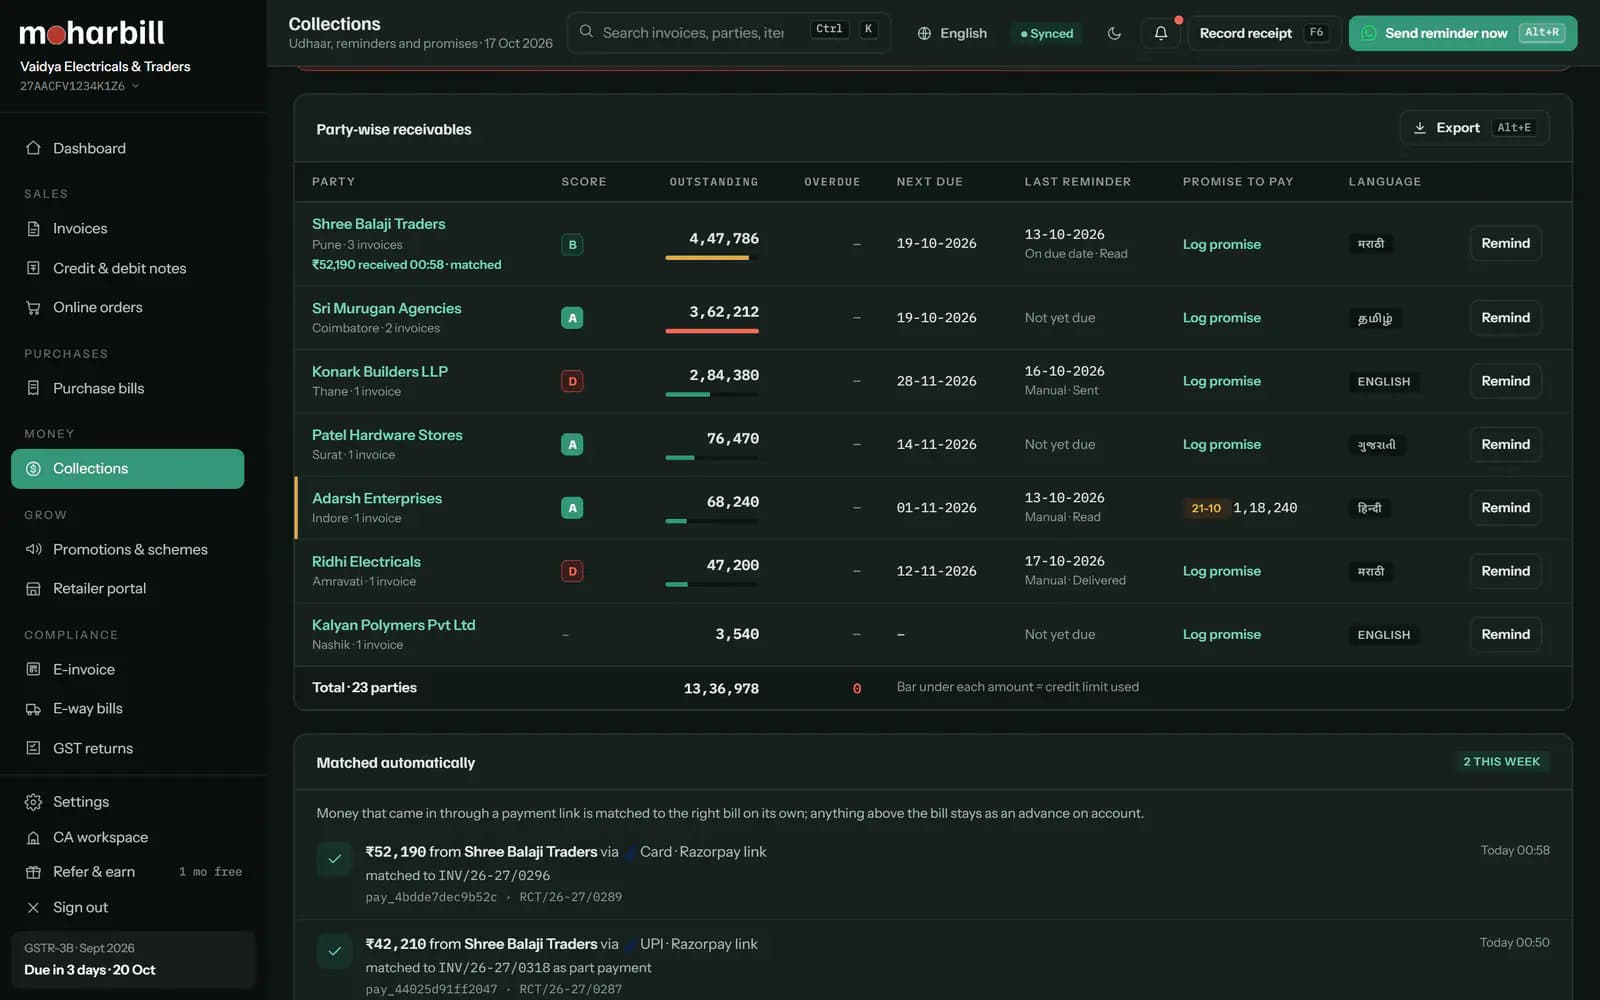1600x1000 pixels.
Task: Open Kalyan Polymers Pvt Ltd party link
Action: pyautogui.click(x=393, y=625)
